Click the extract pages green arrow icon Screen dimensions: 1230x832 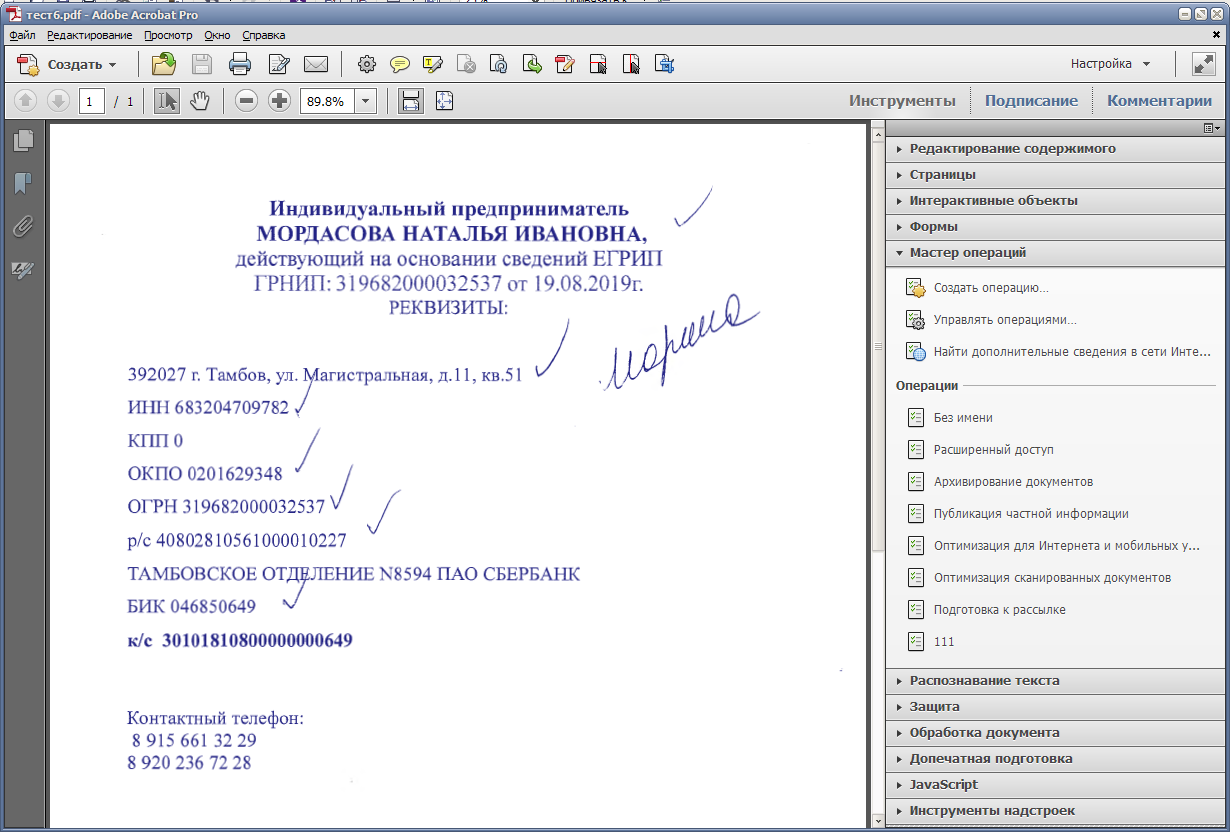coord(532,65)
